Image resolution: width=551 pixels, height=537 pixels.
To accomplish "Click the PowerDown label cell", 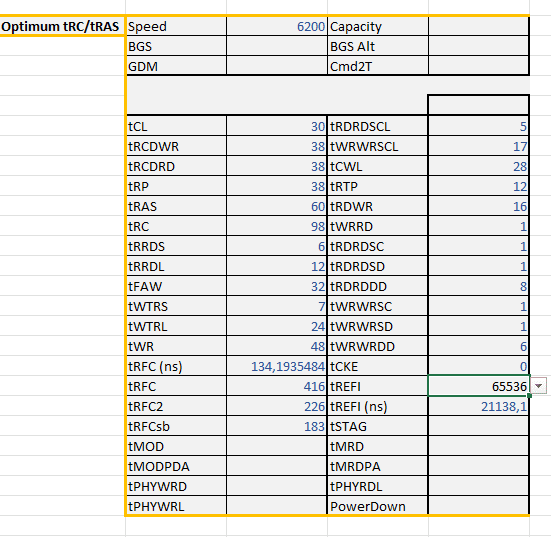I will (378, 506).
